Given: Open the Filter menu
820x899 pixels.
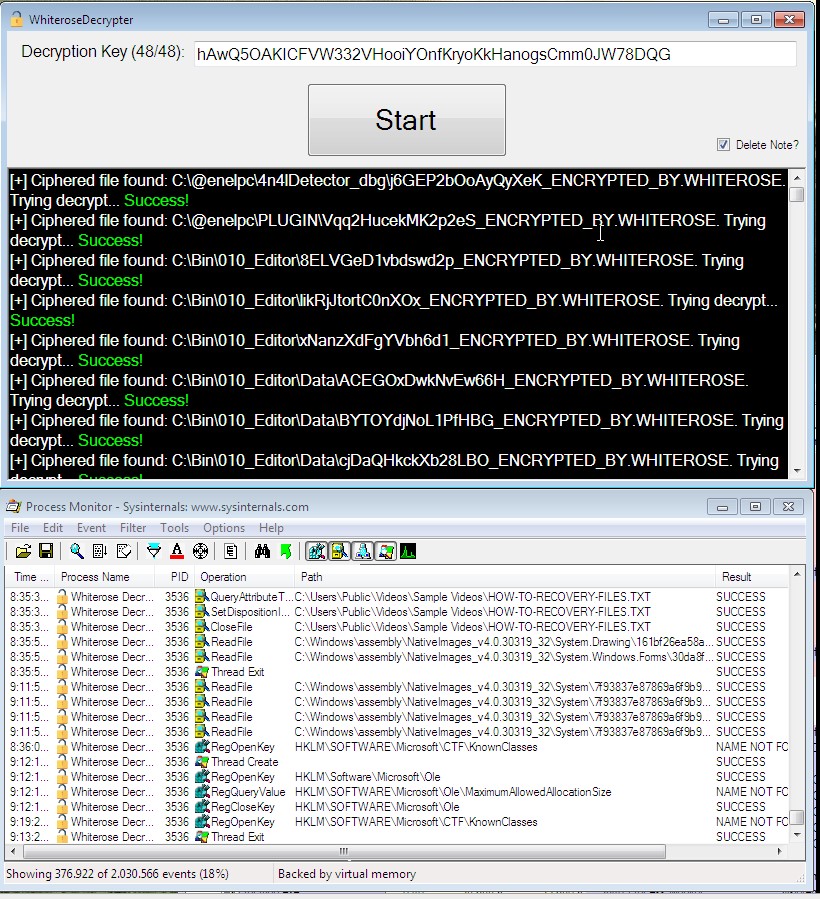Looking at the screenshot, I should [x=133, y=527].
